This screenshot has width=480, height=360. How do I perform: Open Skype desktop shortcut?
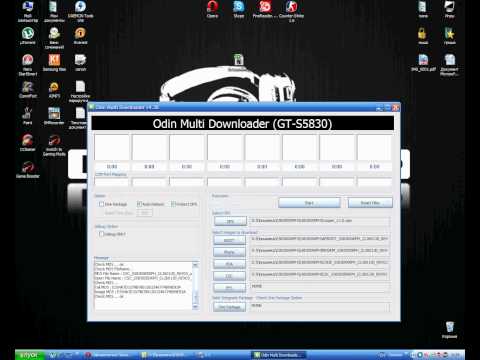(x=239, y=9)
